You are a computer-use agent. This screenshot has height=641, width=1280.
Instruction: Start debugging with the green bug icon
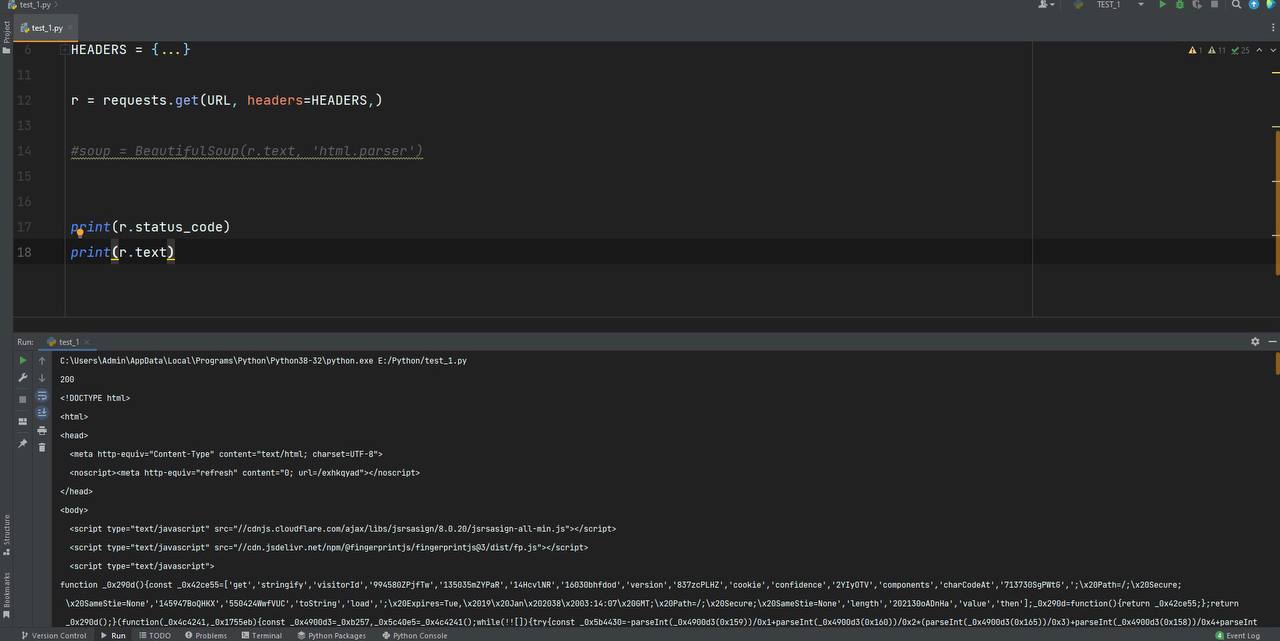tap(1180, 5)
